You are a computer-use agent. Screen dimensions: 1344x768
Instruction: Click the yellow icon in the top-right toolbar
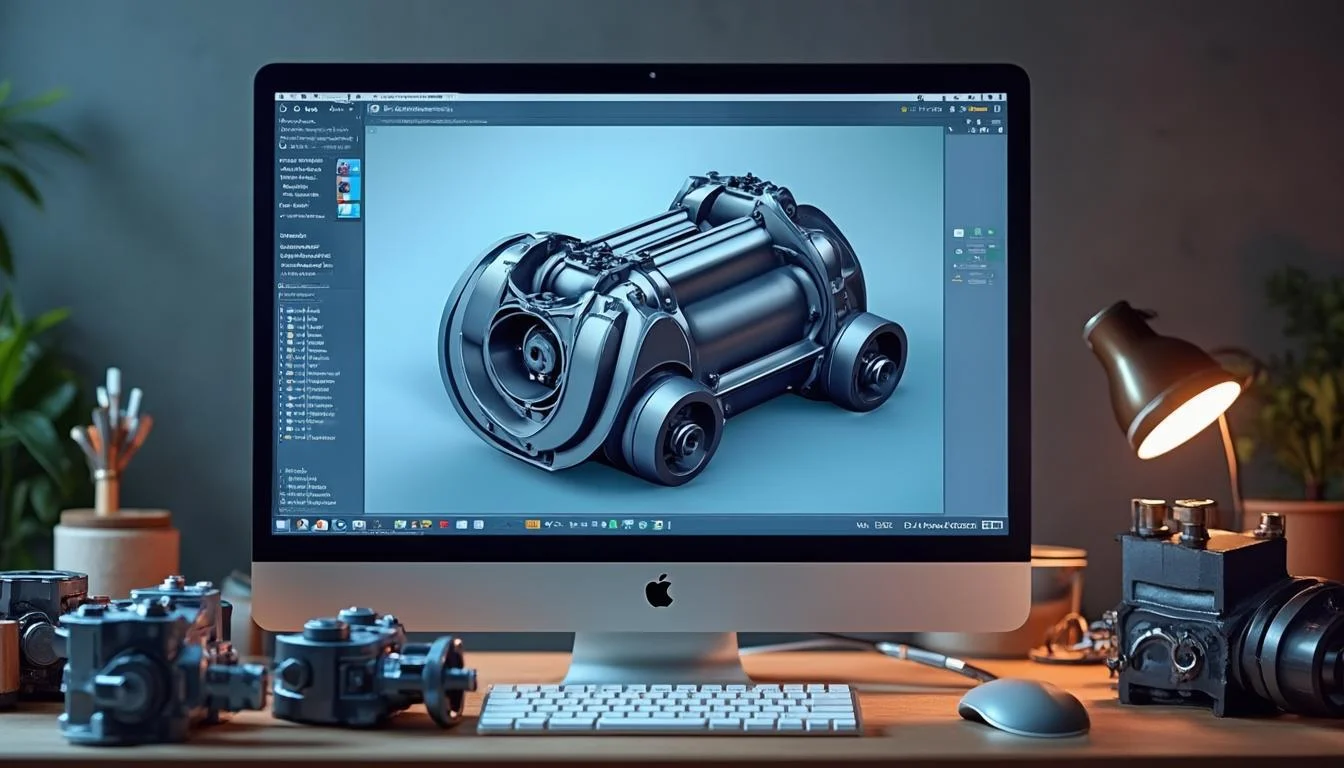click(904, 109)
